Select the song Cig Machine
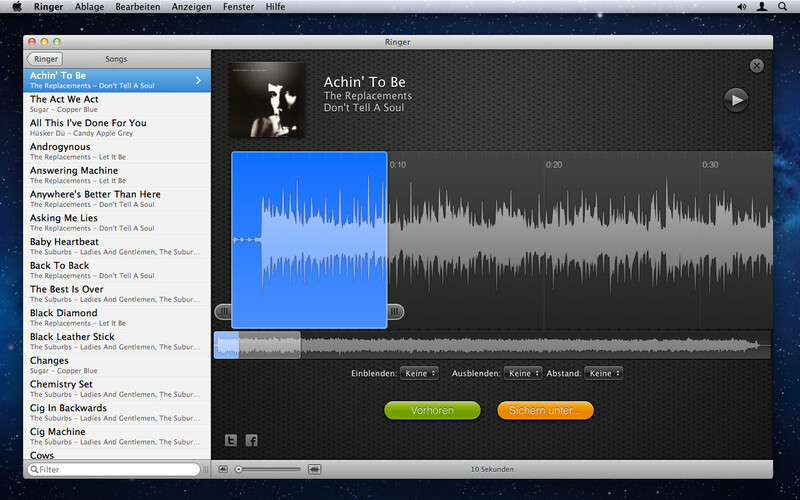 [117, 436]
